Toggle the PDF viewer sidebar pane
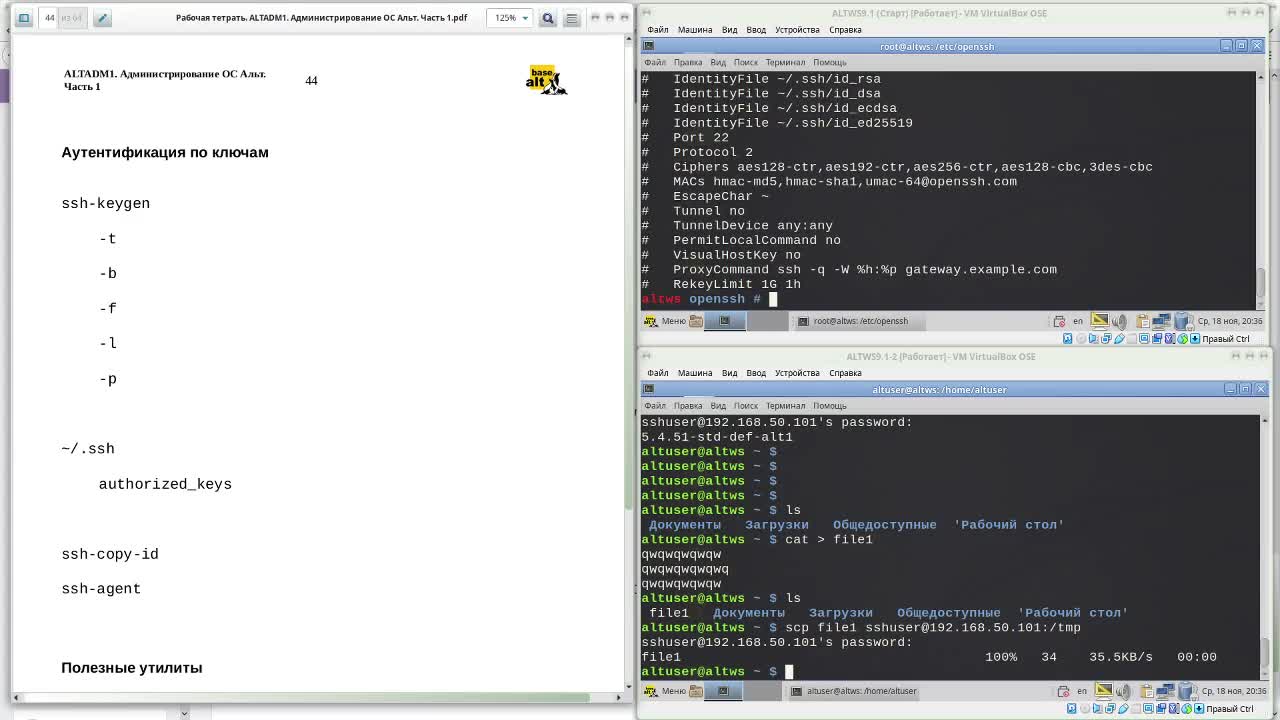Screen dimensions: 1280x720 pyautogui.click(x=24, y=18)
